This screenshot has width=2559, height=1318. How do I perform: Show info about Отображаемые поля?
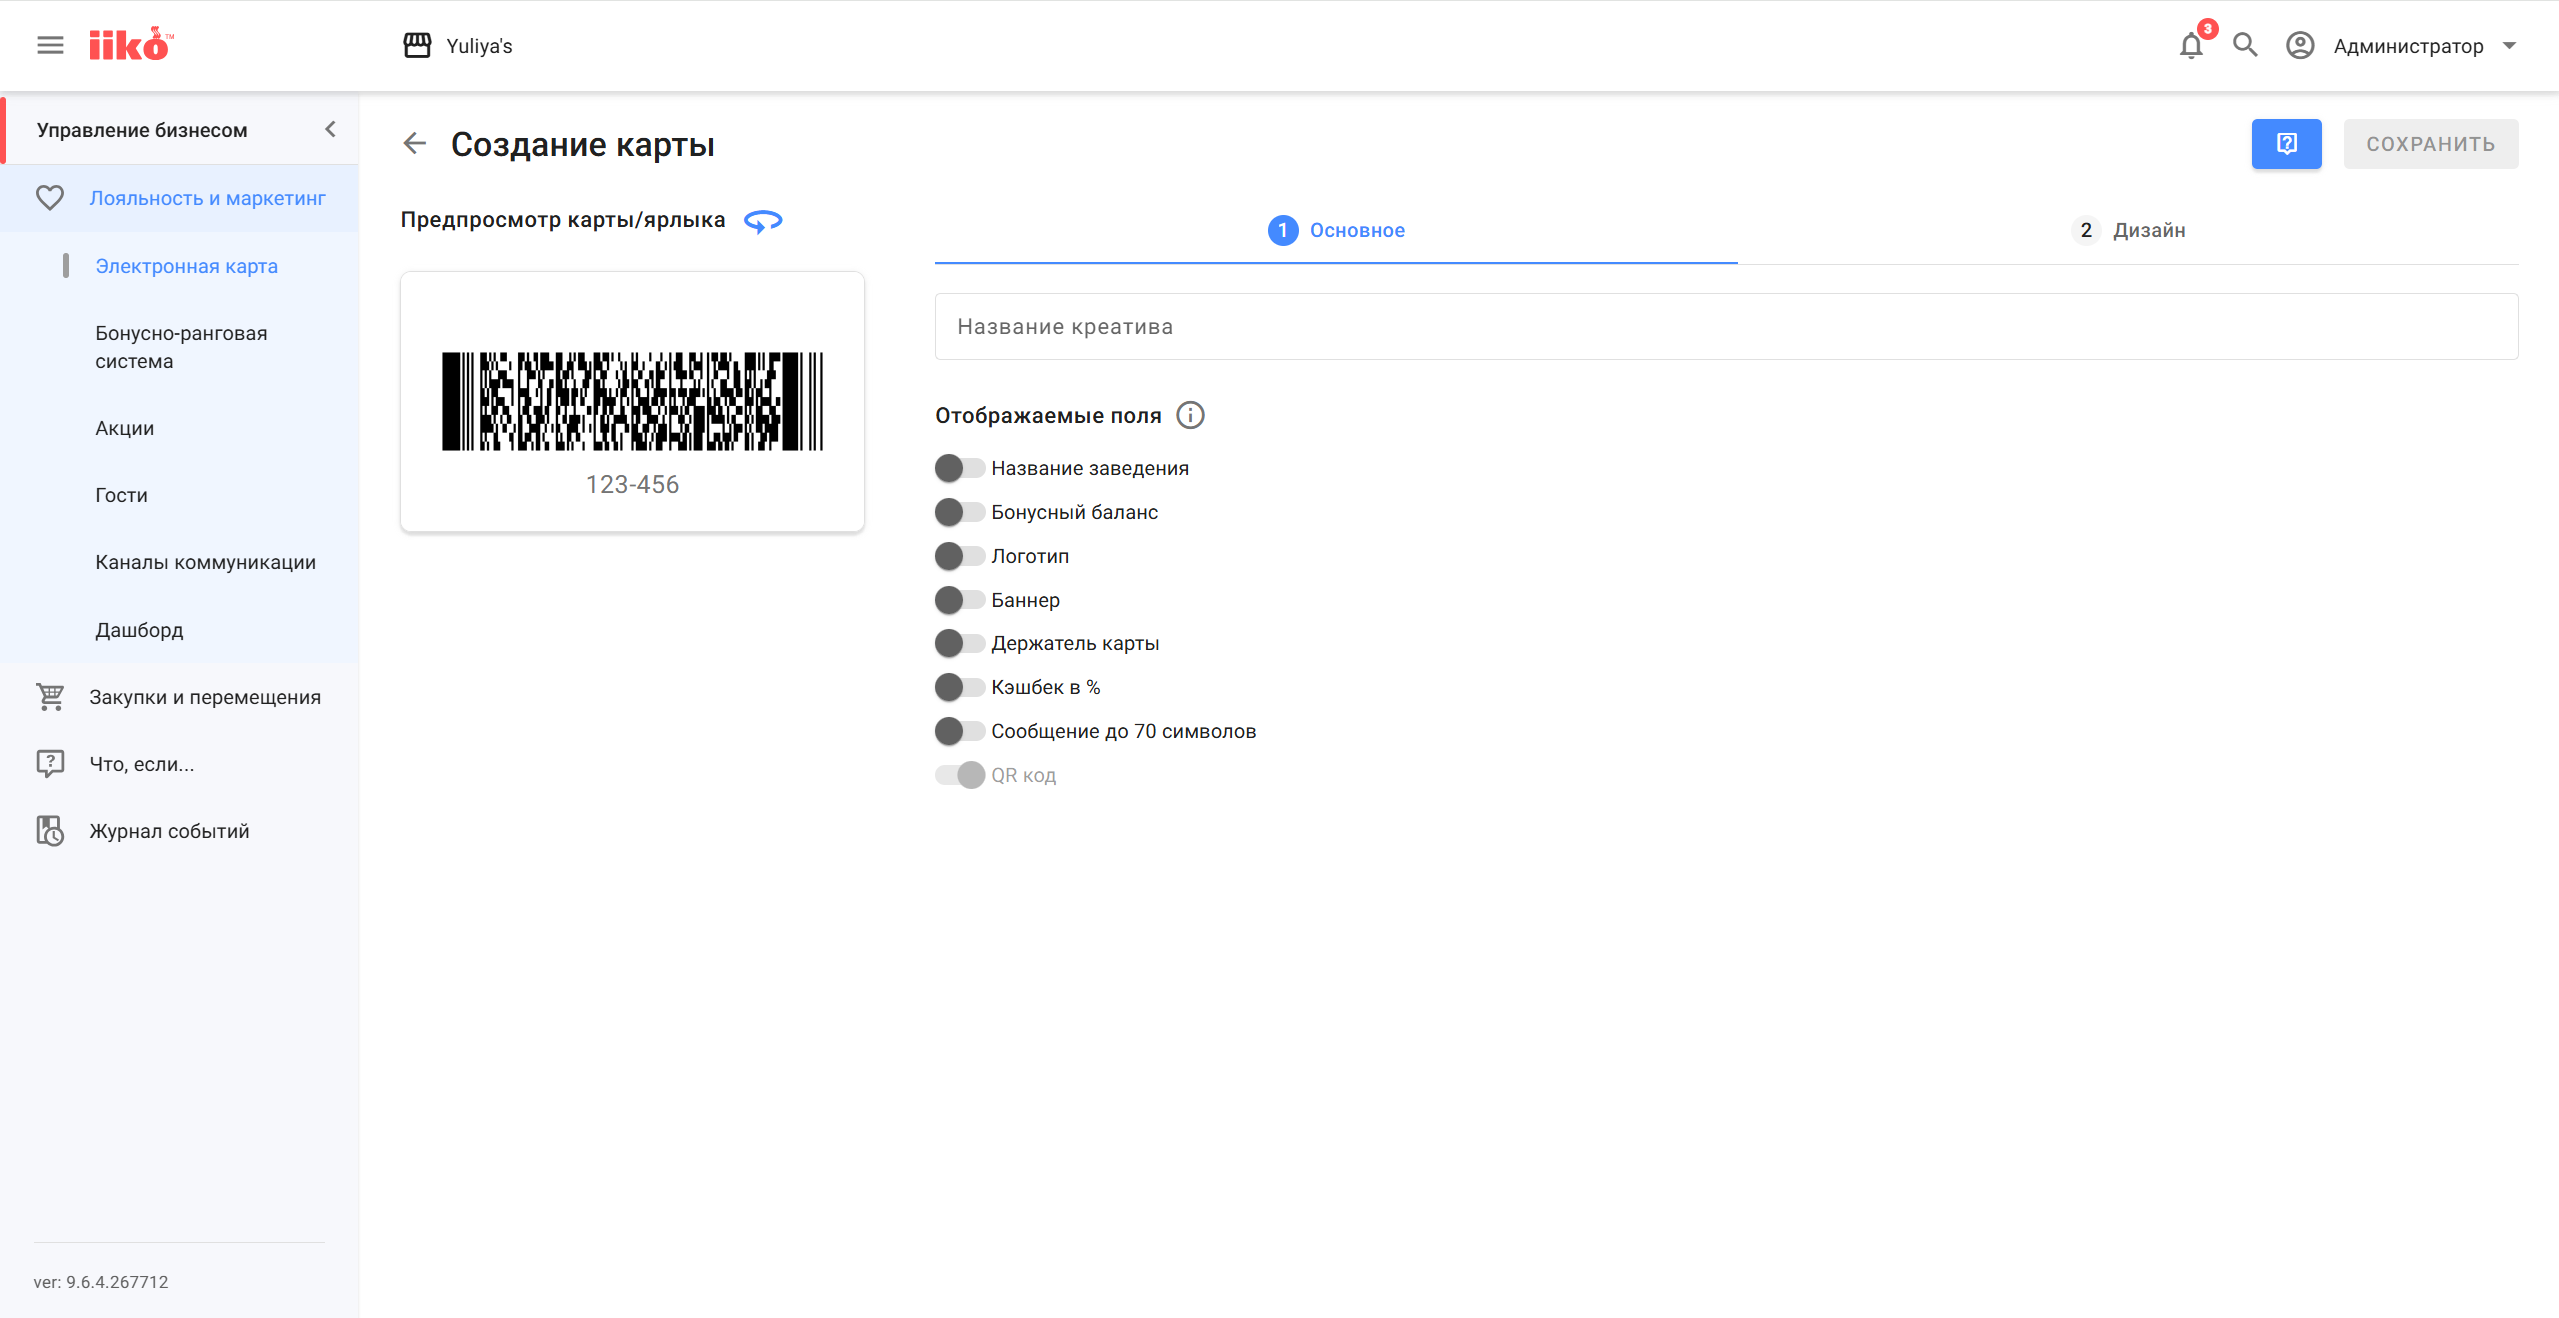1190,415
